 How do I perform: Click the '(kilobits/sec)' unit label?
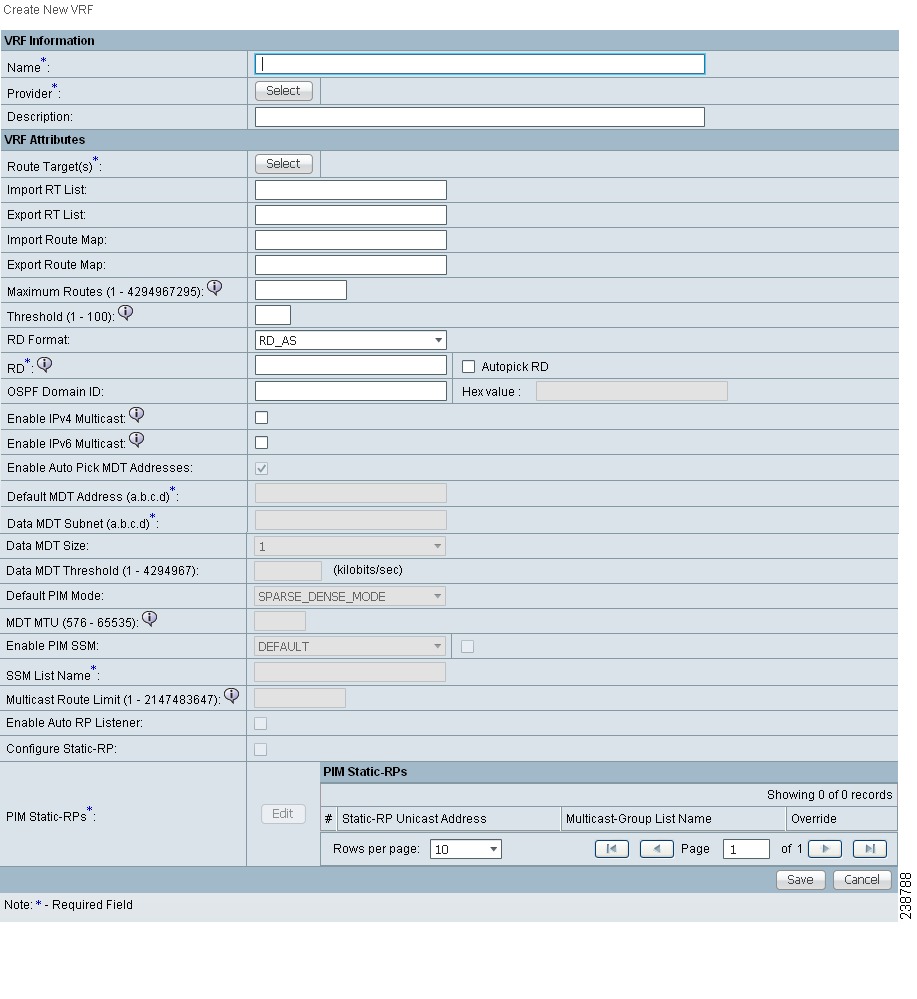point(368,570)
